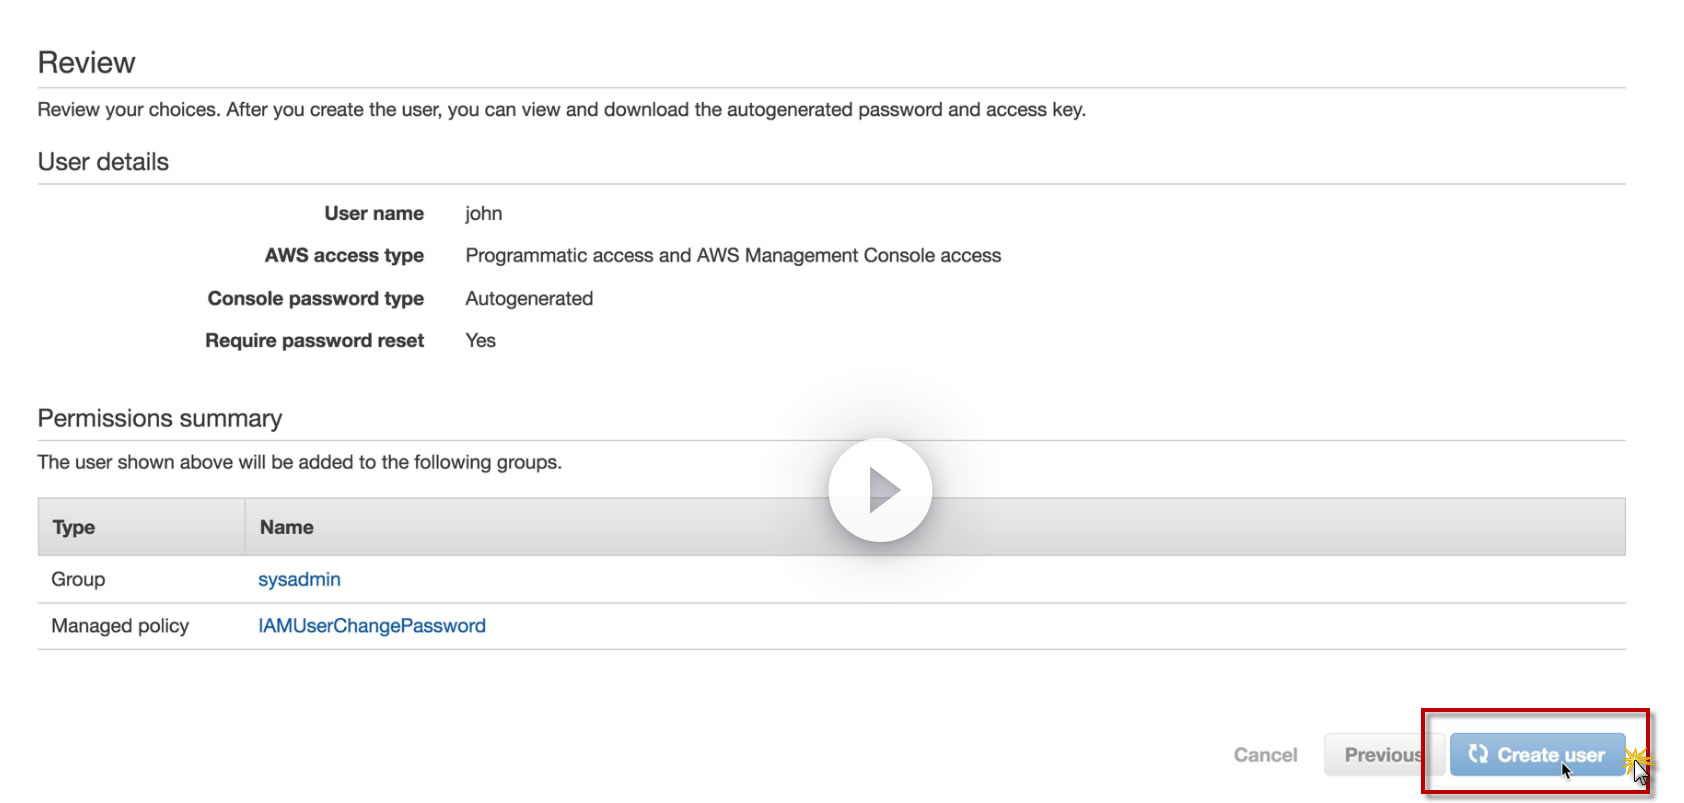
Task: Click the User details section heading
Action: coord(103,162)
